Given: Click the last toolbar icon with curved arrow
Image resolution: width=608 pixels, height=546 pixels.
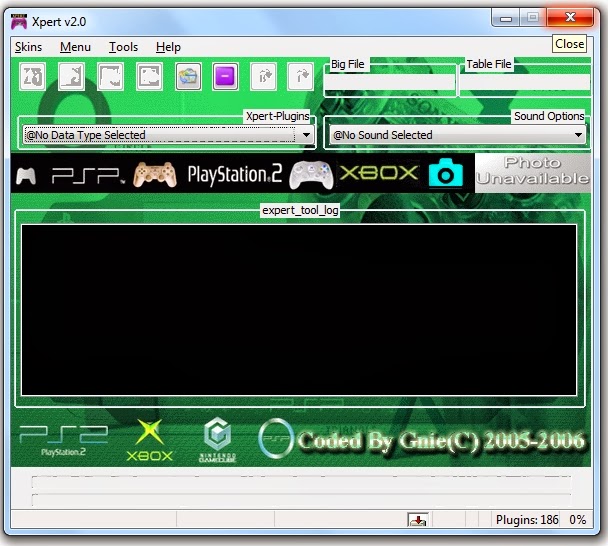Looking at the screenshot, I should [301, 76].
